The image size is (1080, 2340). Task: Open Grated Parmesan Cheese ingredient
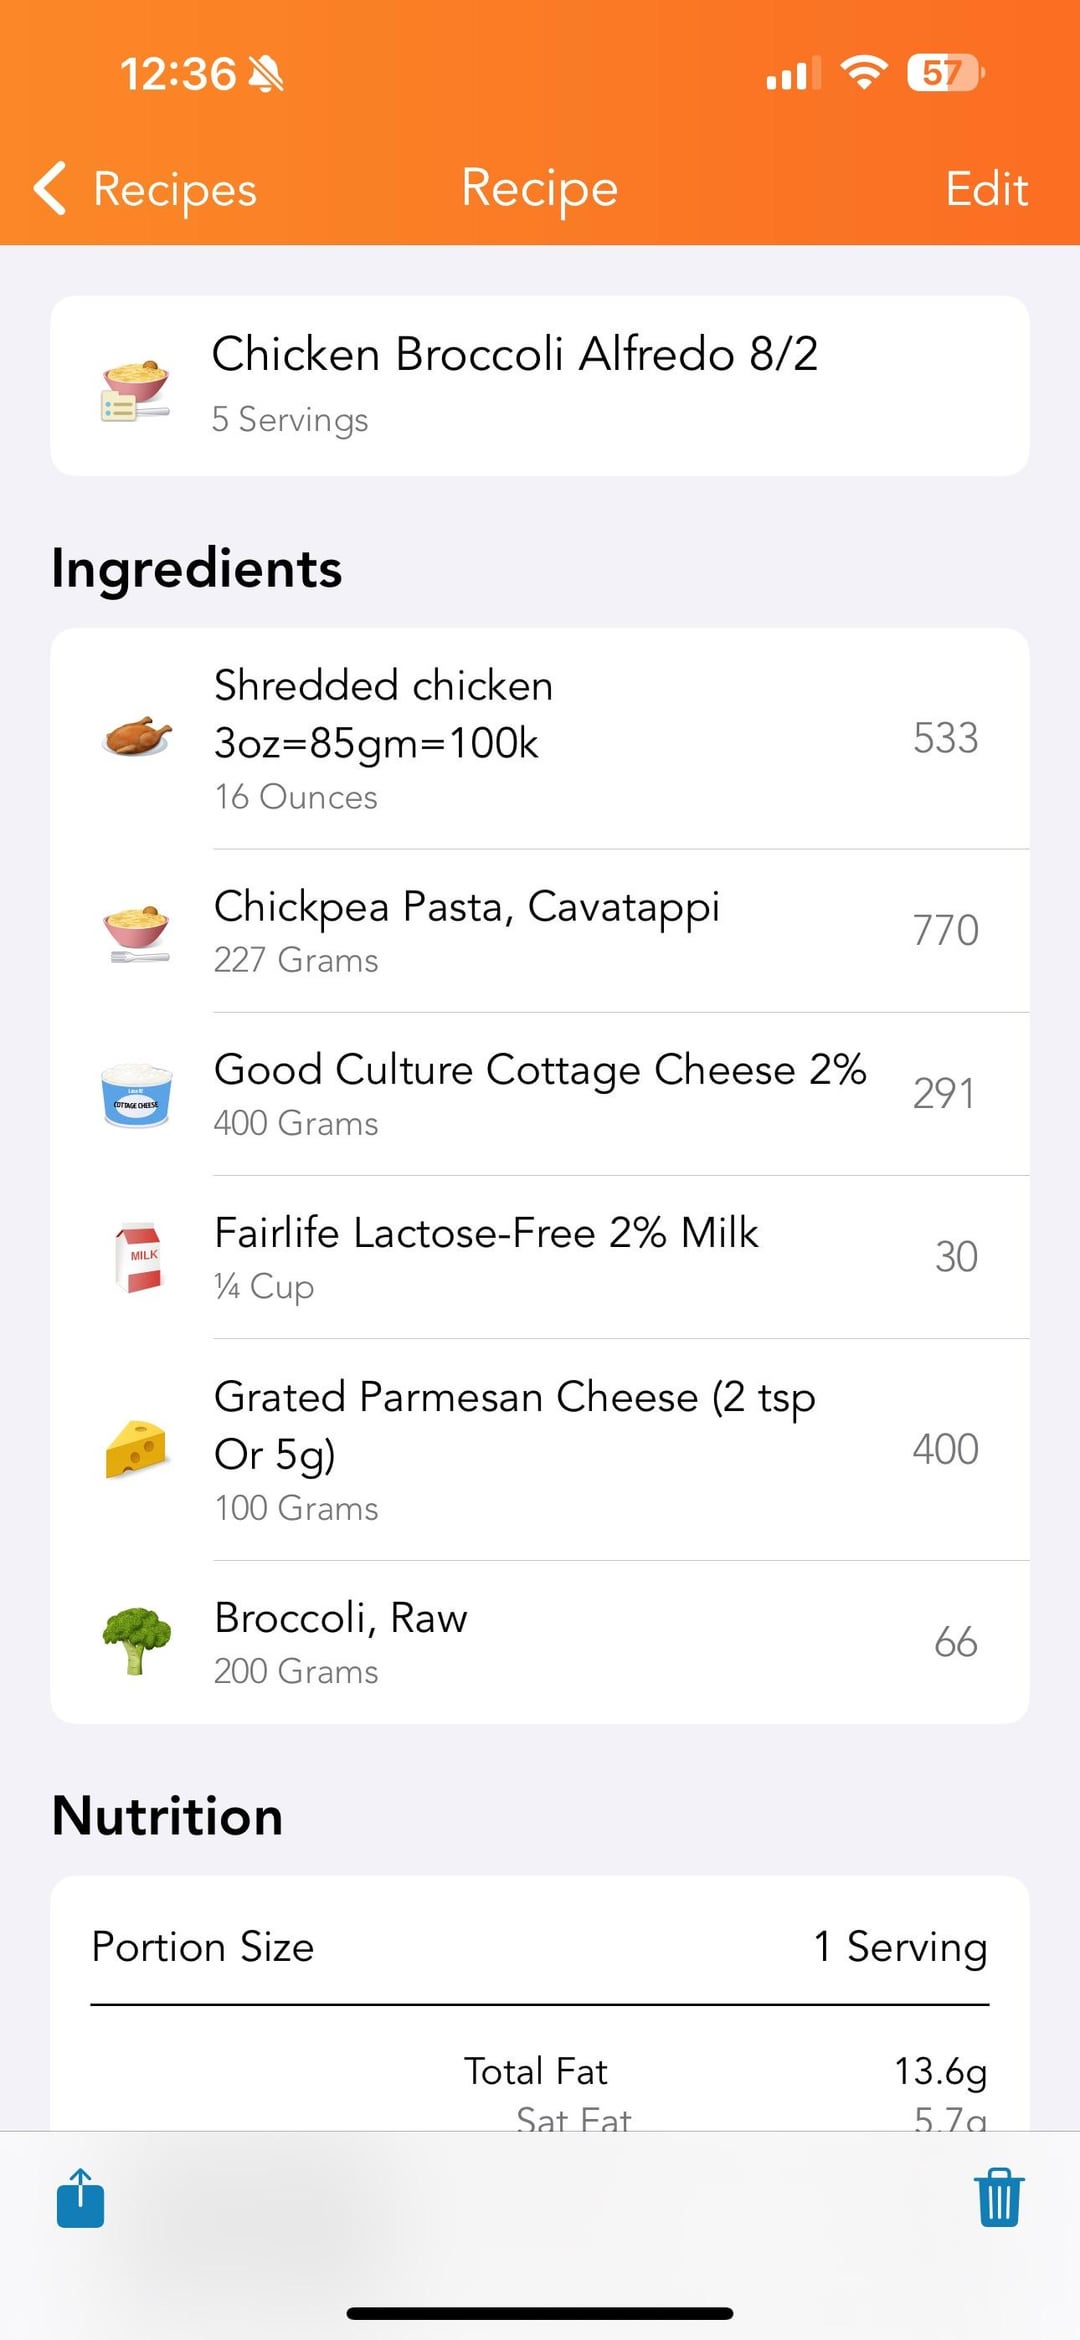tap(540, 1449)
